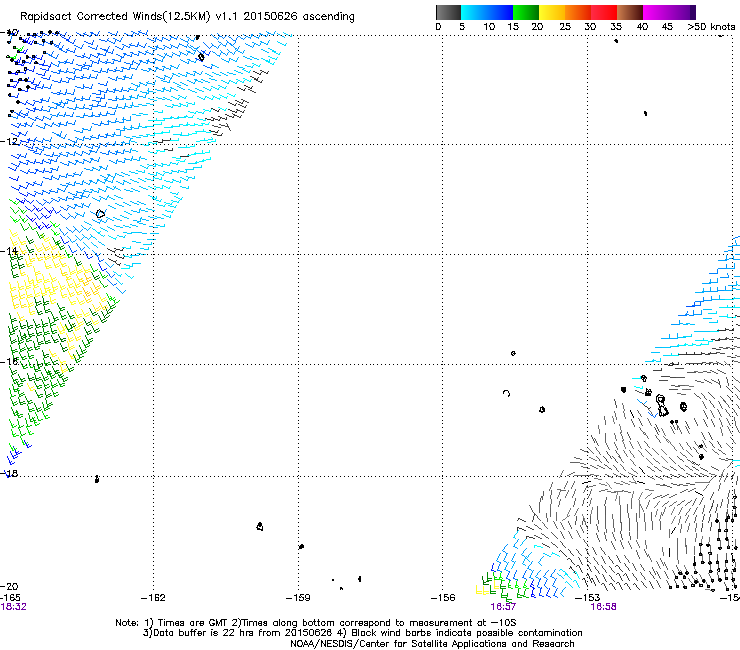Click the red 30-35 knots color segment

[x=604, y=12]
